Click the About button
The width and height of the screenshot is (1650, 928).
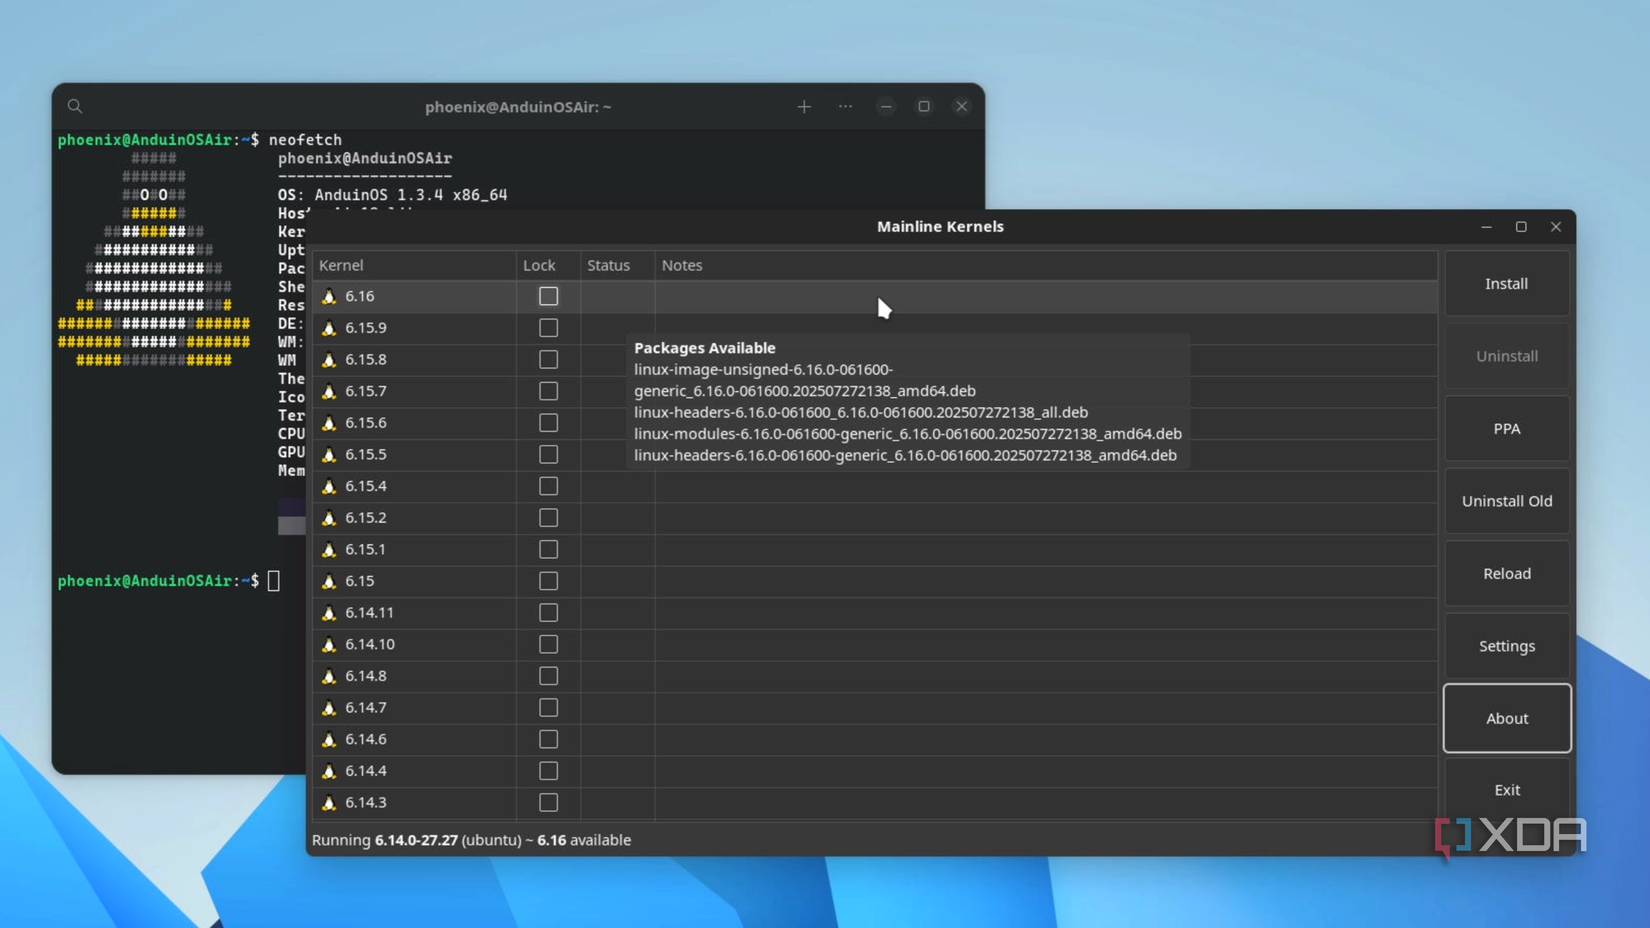1506,718
